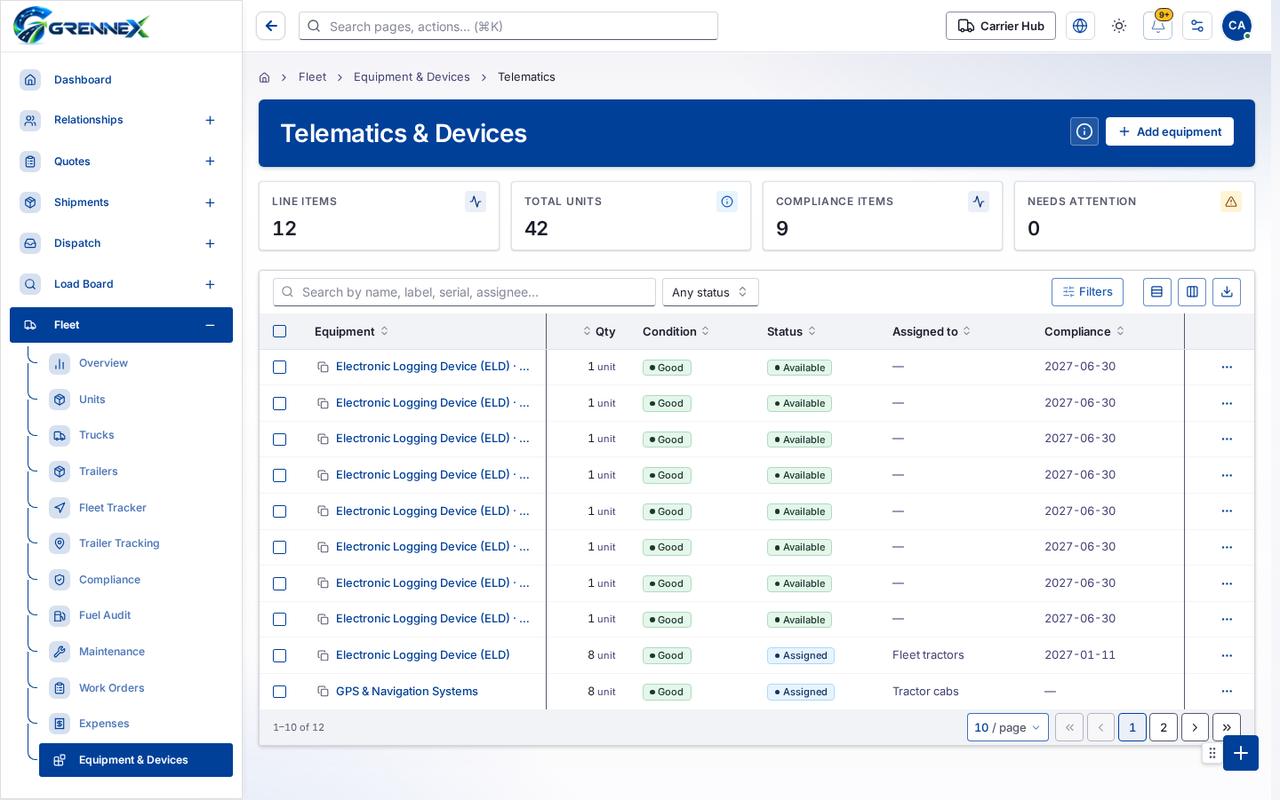Open the column settings icon
This screenshot has width=1280, height=800.
coord(1192,292)
